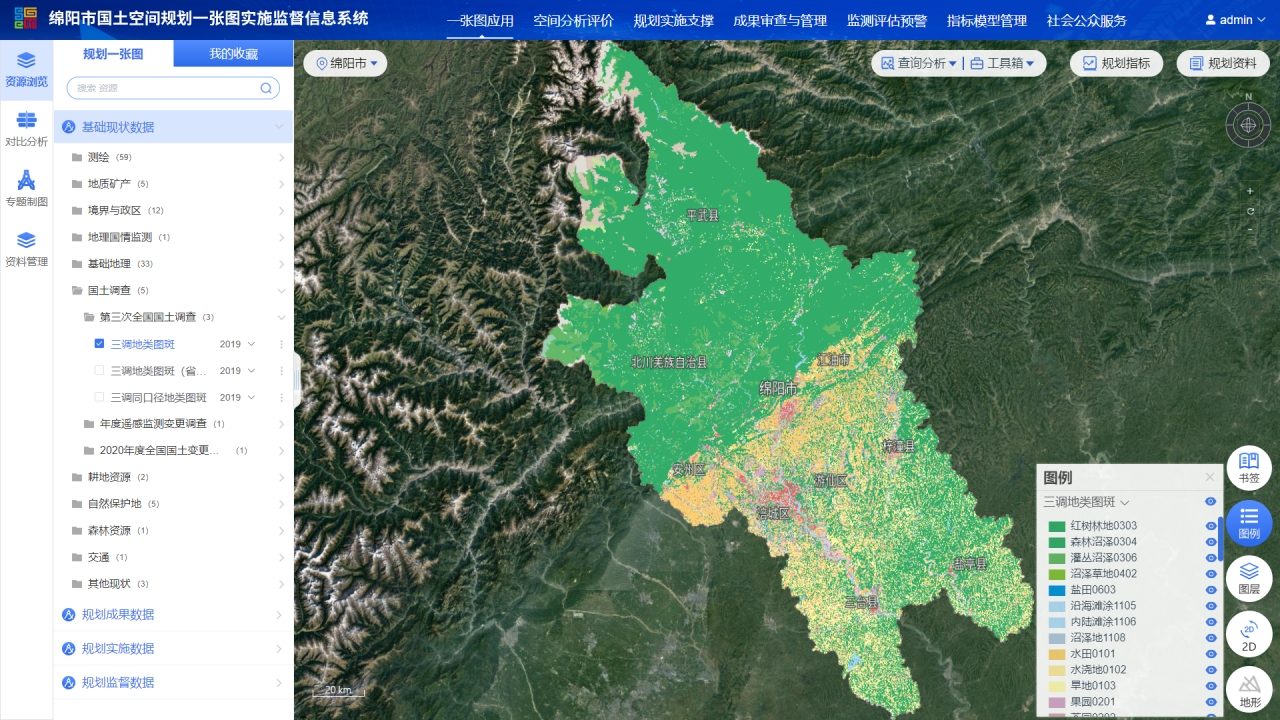This screenshot has height=720, width=1280.
Task: Click the 水田0101 legend color swatch
Action: coord(1055,654)
